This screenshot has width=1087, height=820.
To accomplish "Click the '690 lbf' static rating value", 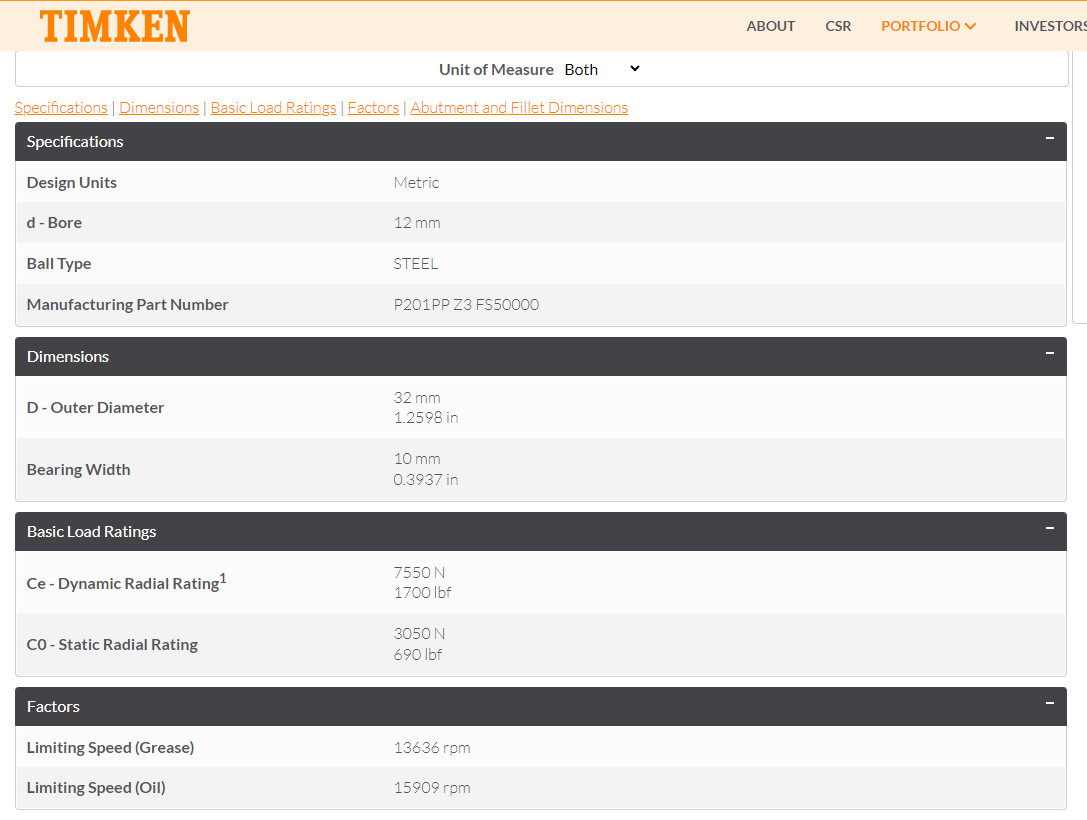I will point(417,654).
